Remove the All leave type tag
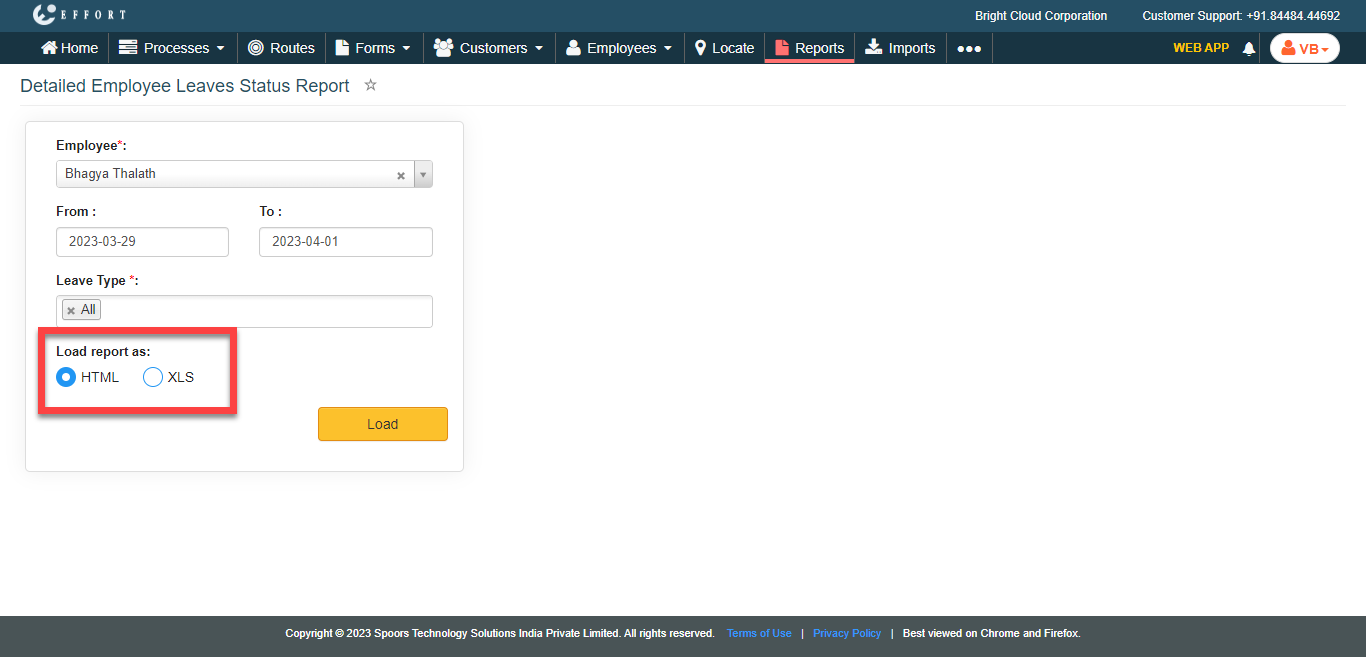The height and width of the screenshot is (657, 1366). coord(71,311)
